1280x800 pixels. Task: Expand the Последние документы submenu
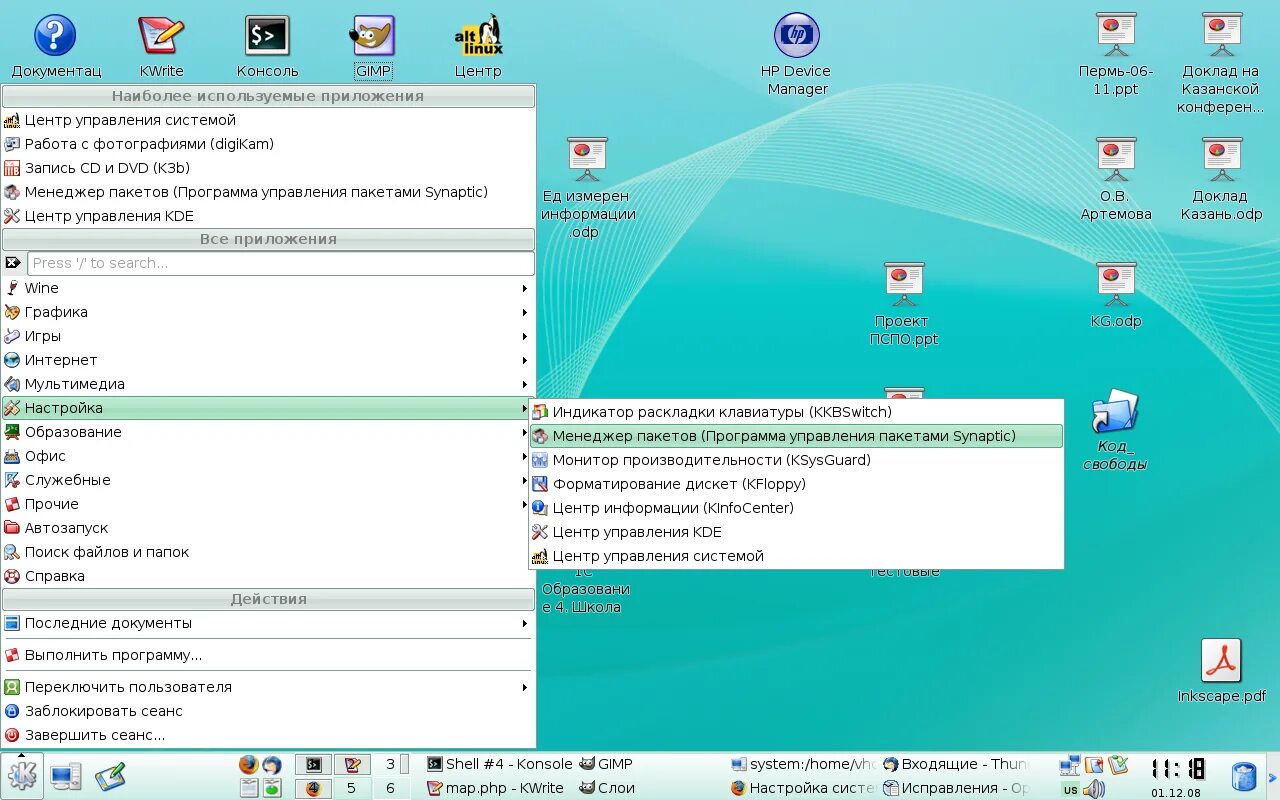268,623
